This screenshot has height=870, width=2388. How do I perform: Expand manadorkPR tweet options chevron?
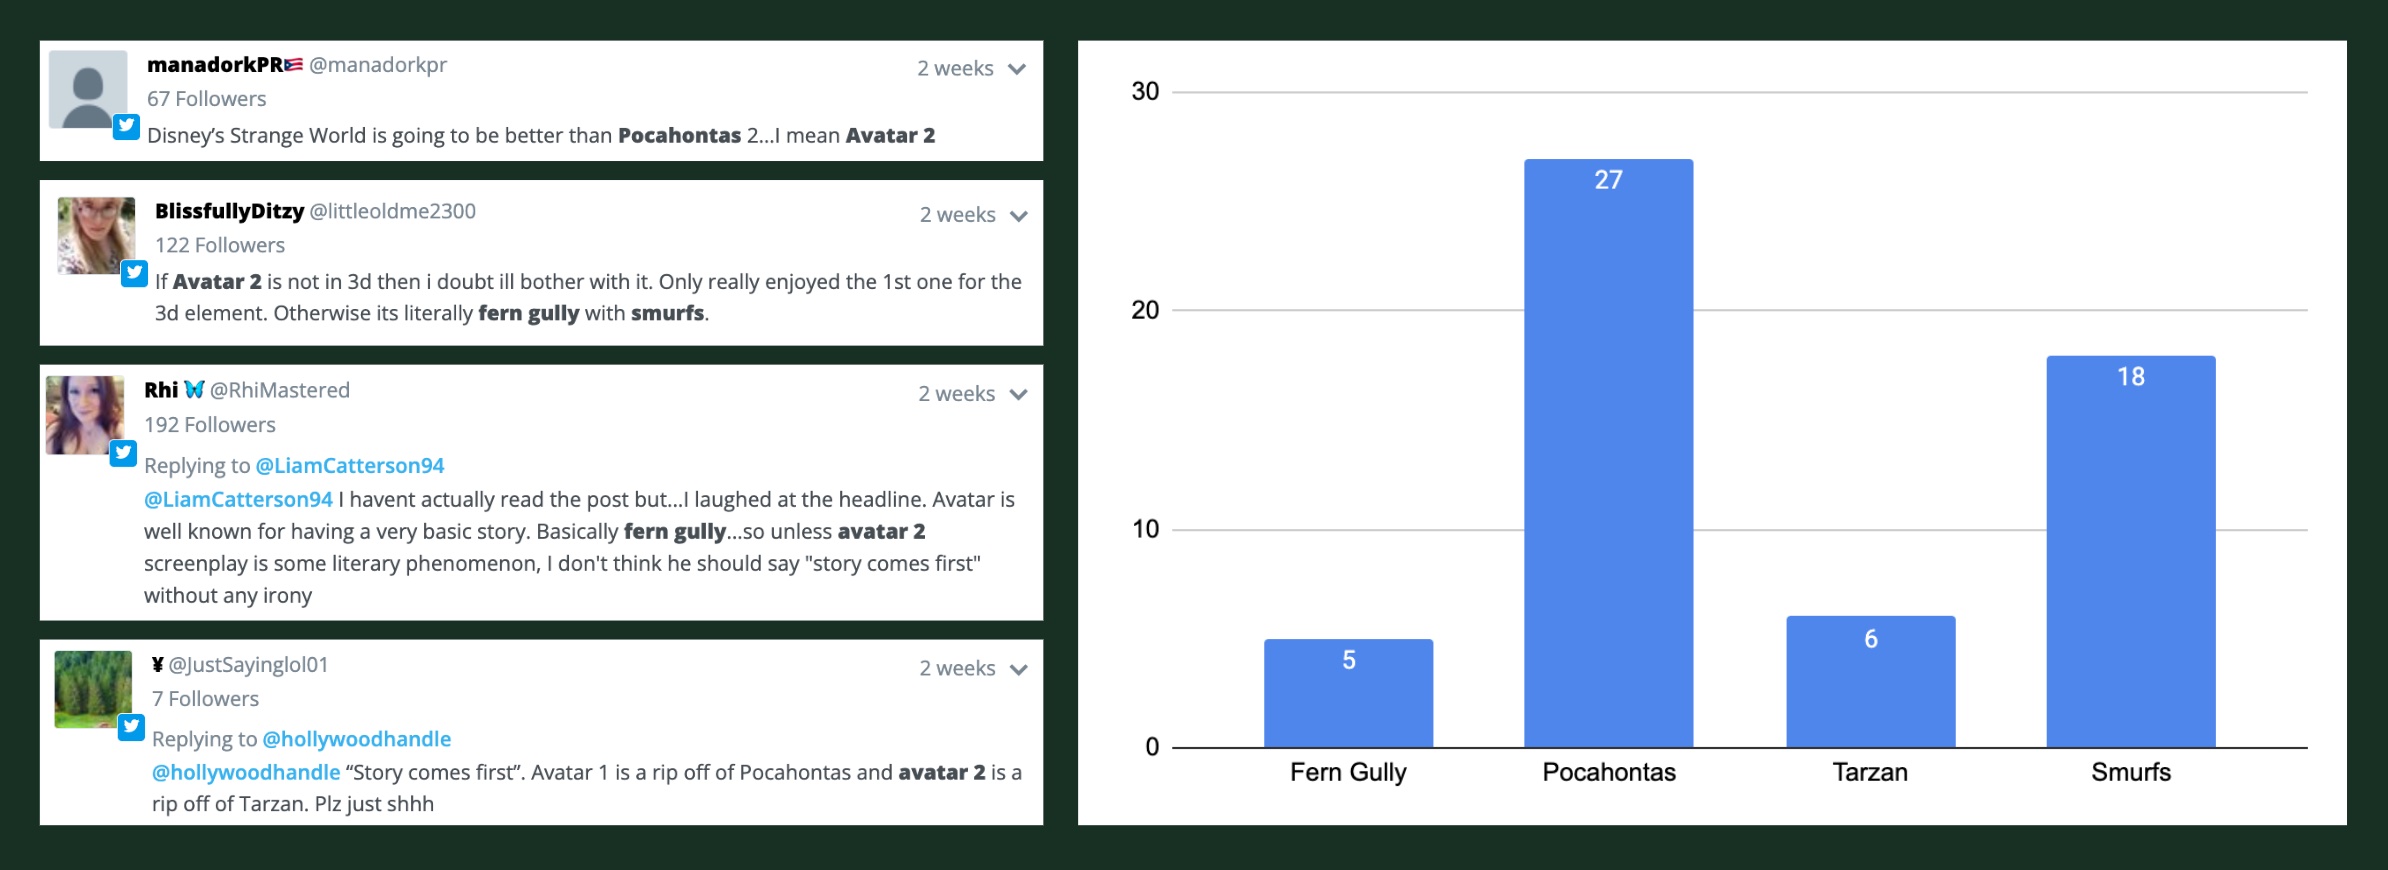click(1017, 69)
